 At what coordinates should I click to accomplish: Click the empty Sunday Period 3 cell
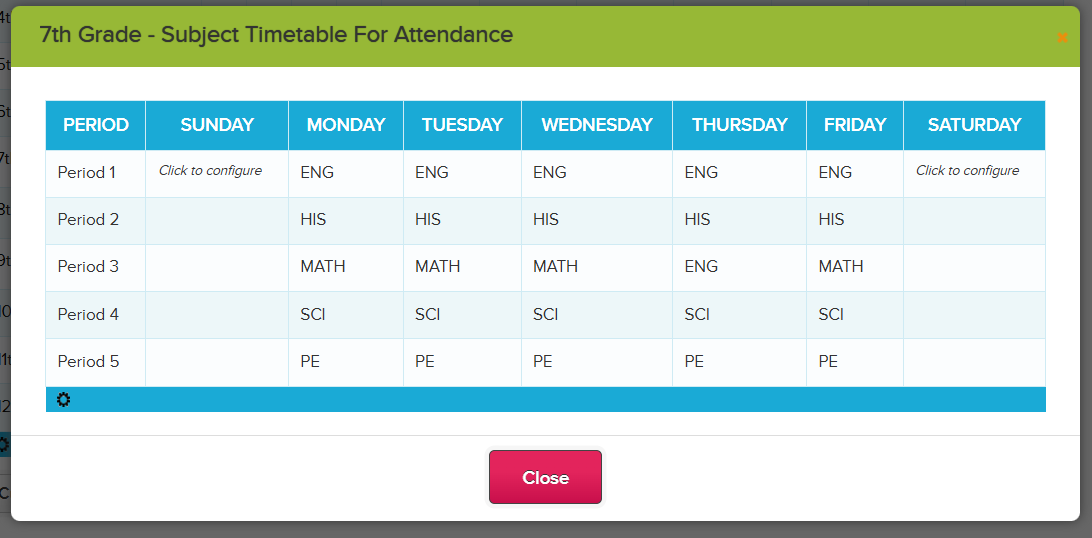coord(217,267)
